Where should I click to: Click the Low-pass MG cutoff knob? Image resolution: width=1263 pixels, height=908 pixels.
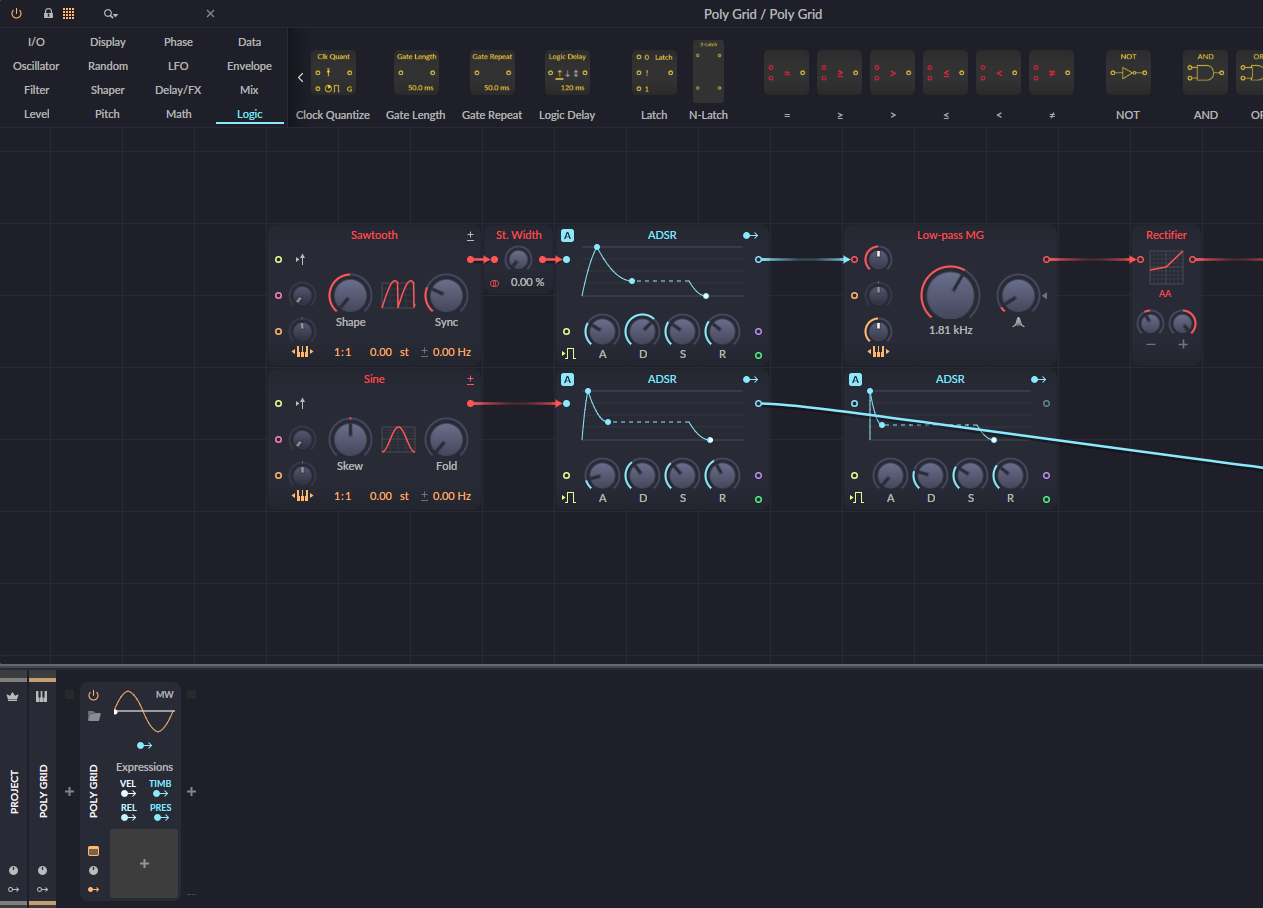click(x=951, y=294)
